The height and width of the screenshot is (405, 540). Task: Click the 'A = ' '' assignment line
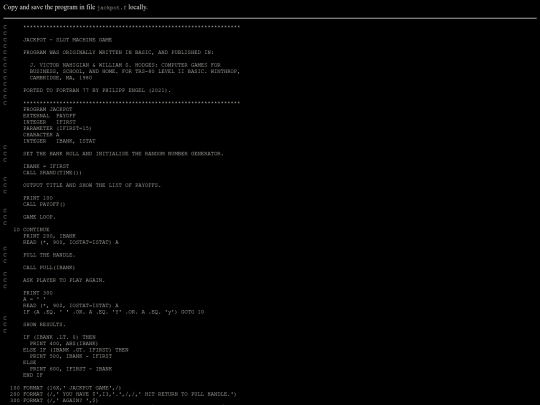[34, 299]
